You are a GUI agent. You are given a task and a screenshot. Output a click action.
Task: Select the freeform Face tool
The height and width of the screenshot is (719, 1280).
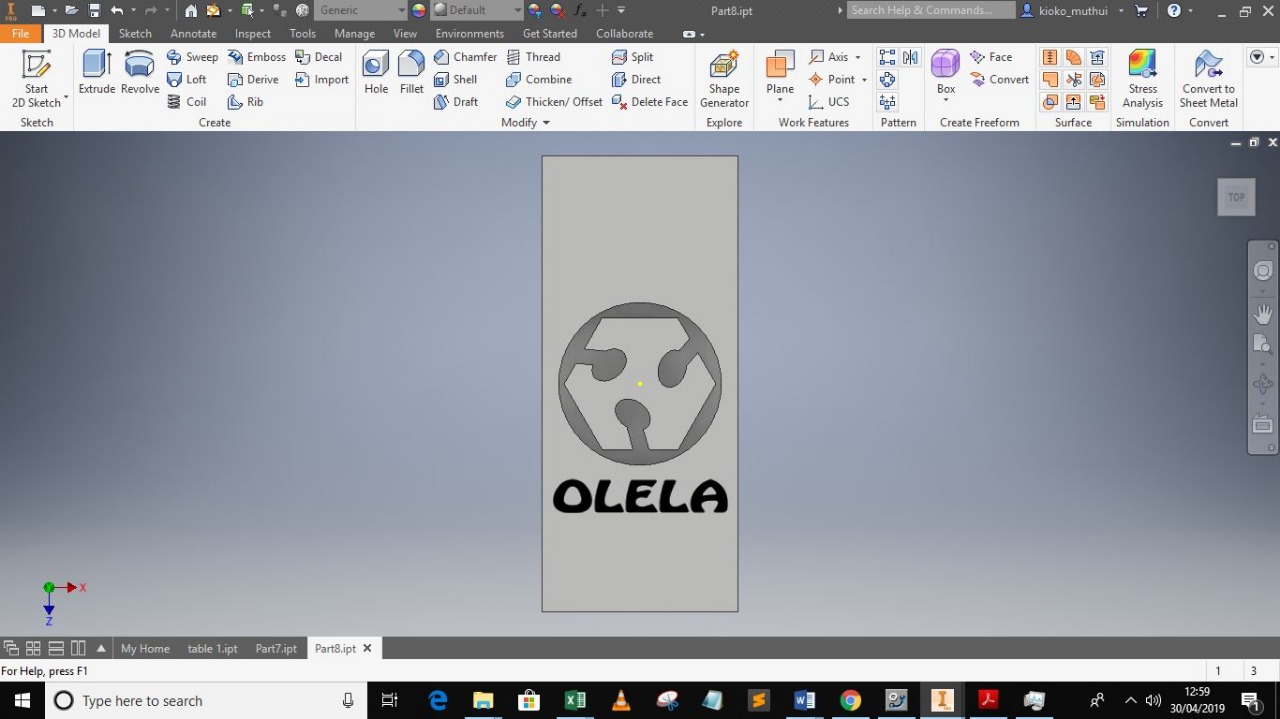991,57
